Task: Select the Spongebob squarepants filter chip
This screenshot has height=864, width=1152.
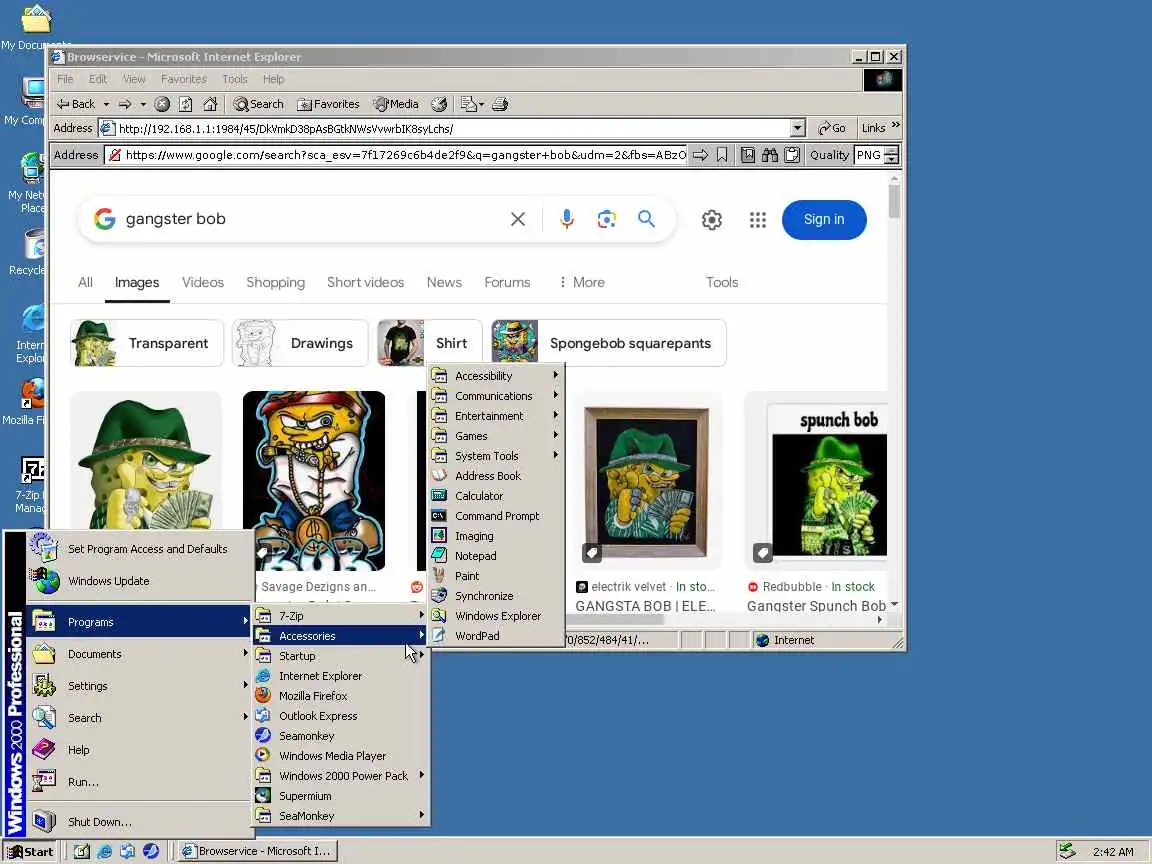Action: click(x=609, y=343)
